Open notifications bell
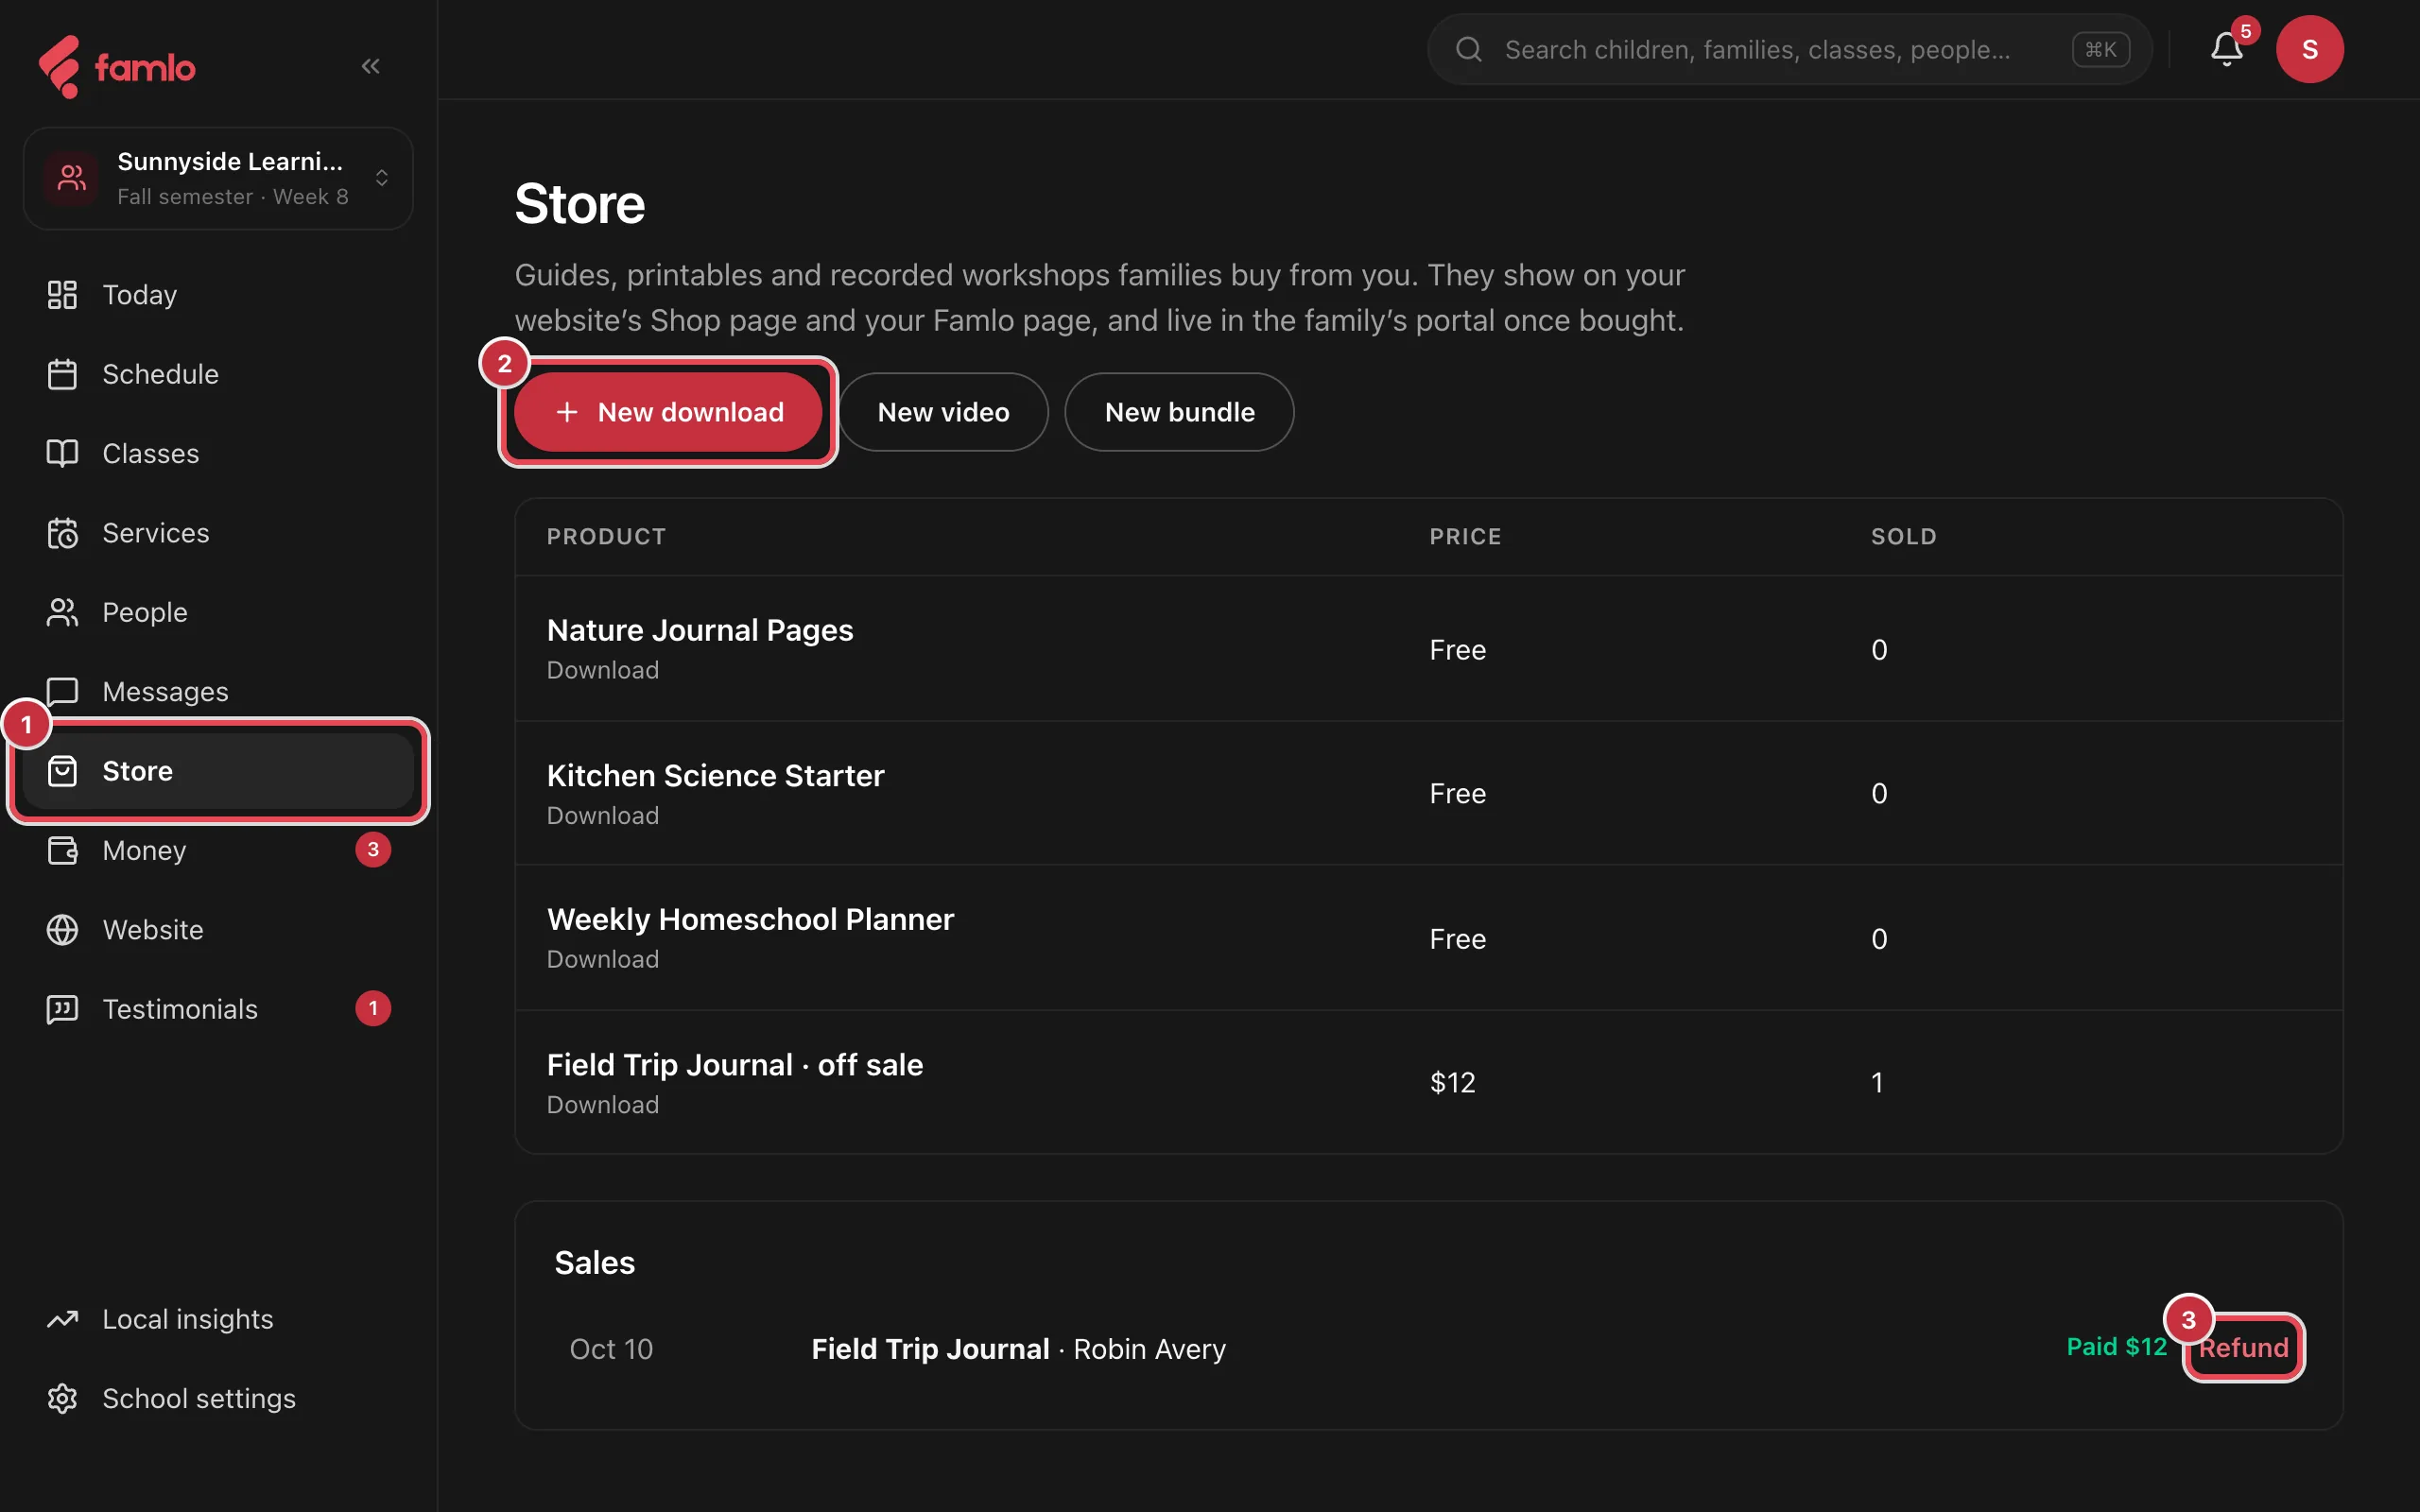Screen dimensions: 2420x1512 pyautogui.click(x=2226, y=49)
